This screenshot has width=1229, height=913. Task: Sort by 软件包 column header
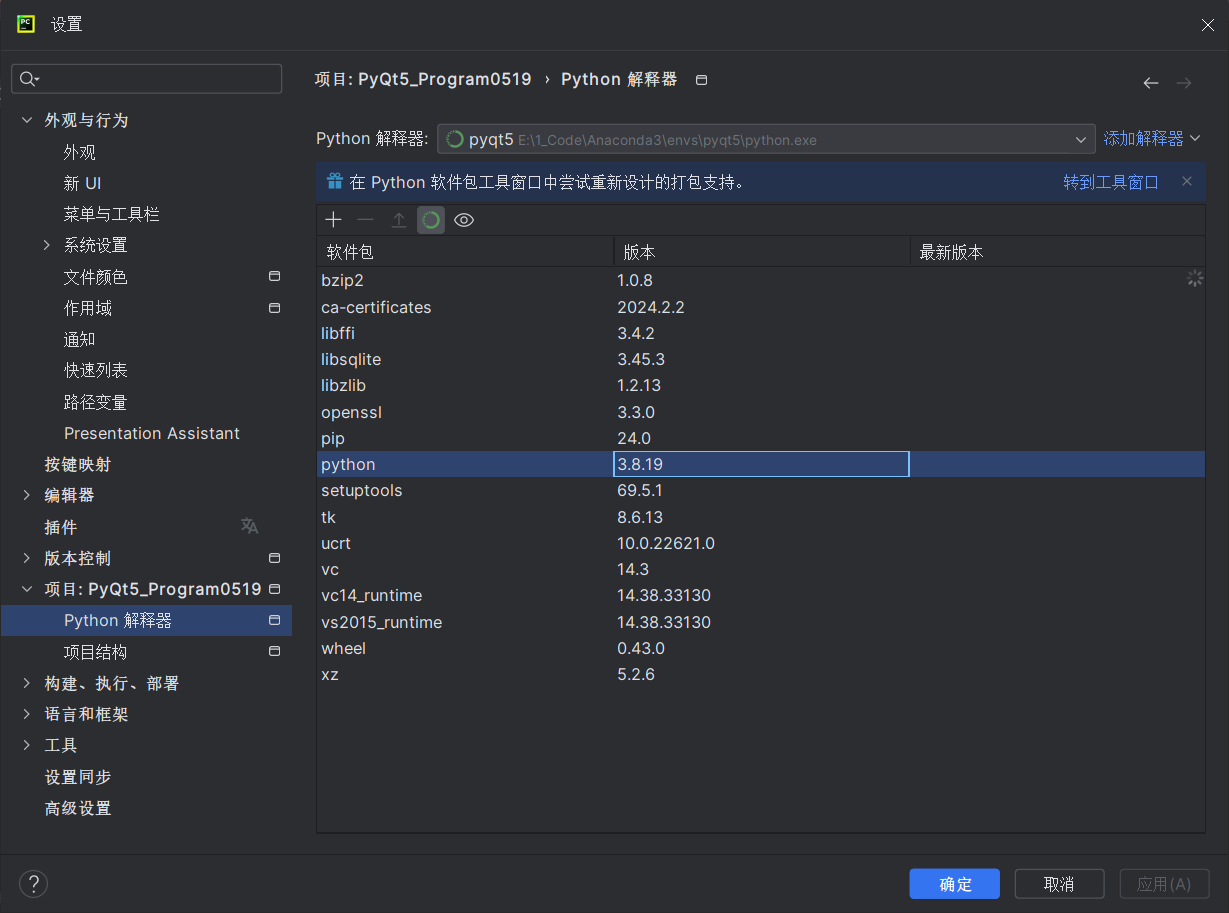pyautogui.click(x=465, y=252)
